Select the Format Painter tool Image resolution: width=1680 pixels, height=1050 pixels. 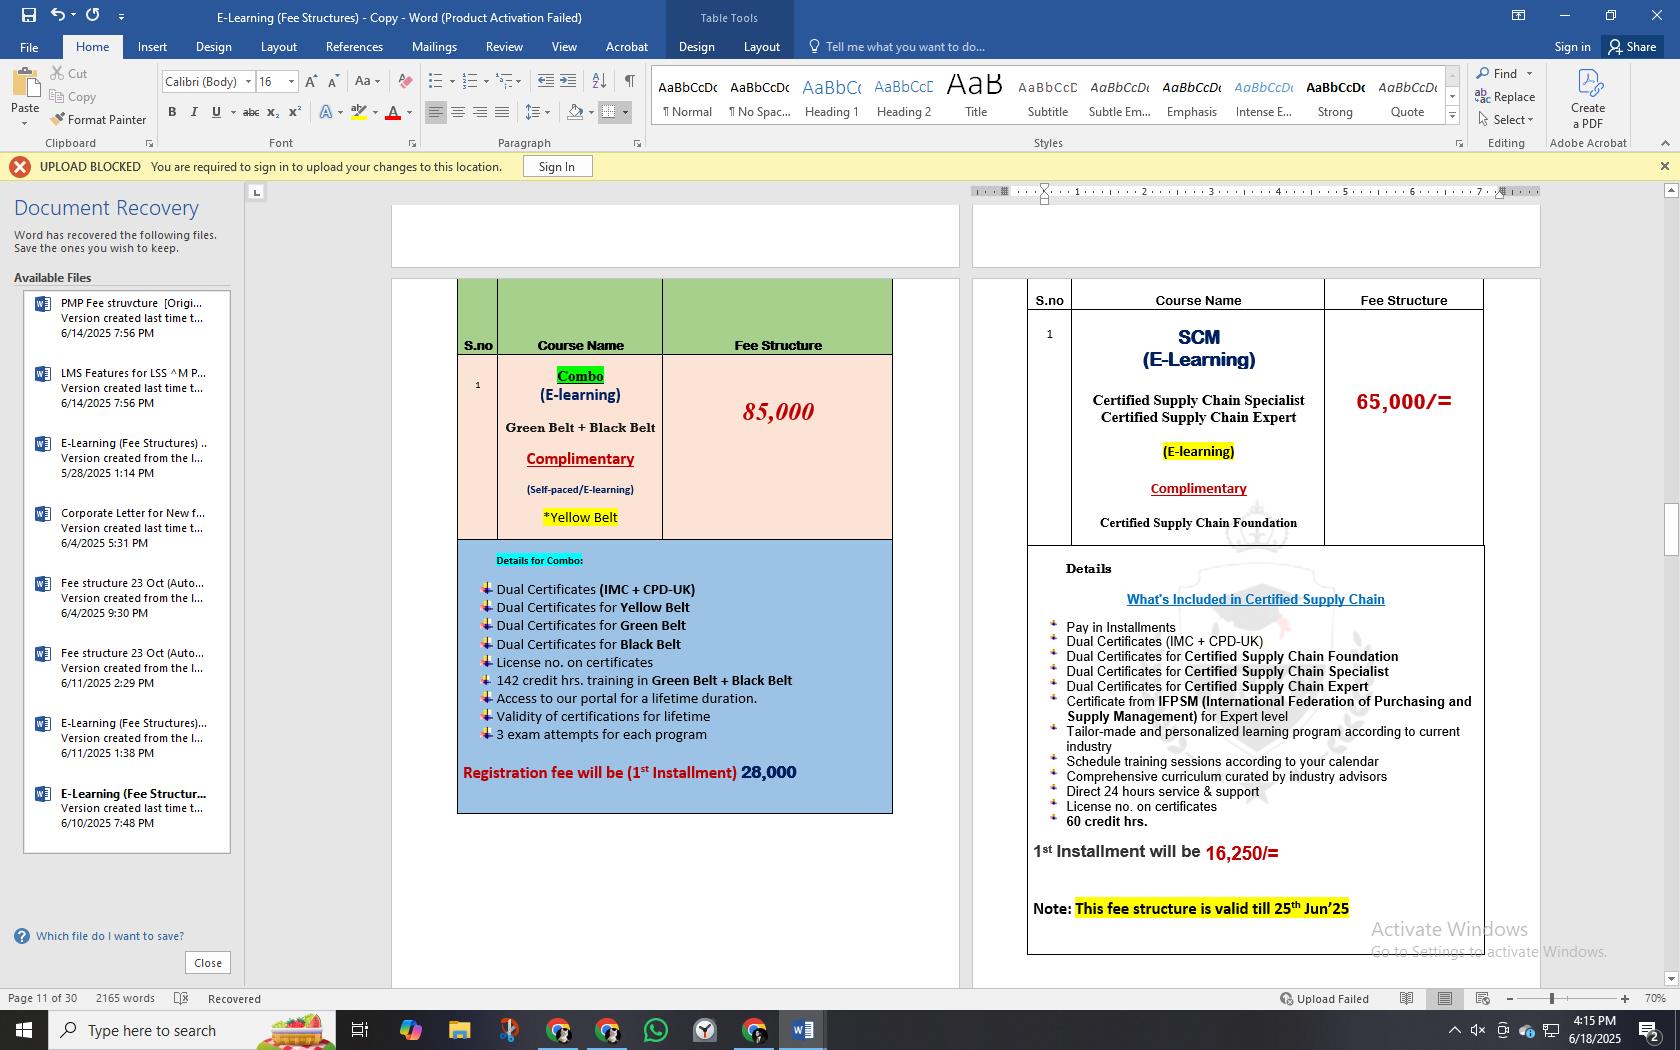click(x=98, y=119)
